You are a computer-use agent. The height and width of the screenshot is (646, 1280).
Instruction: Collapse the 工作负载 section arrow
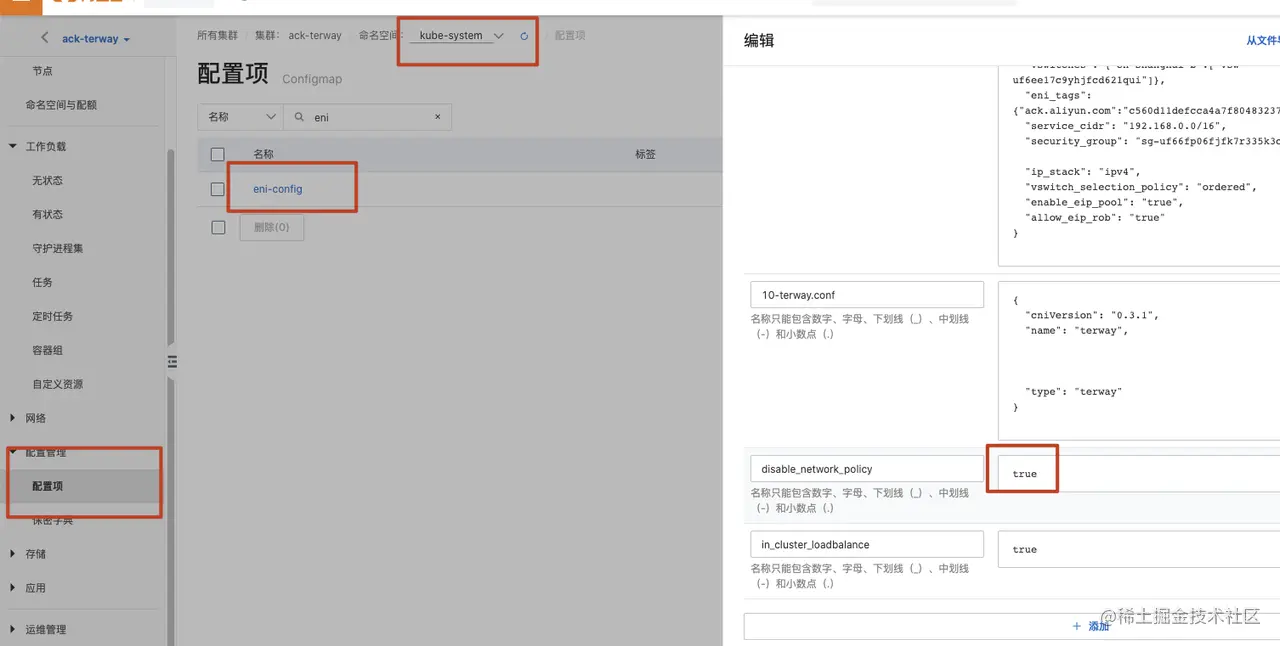(13, 146)
